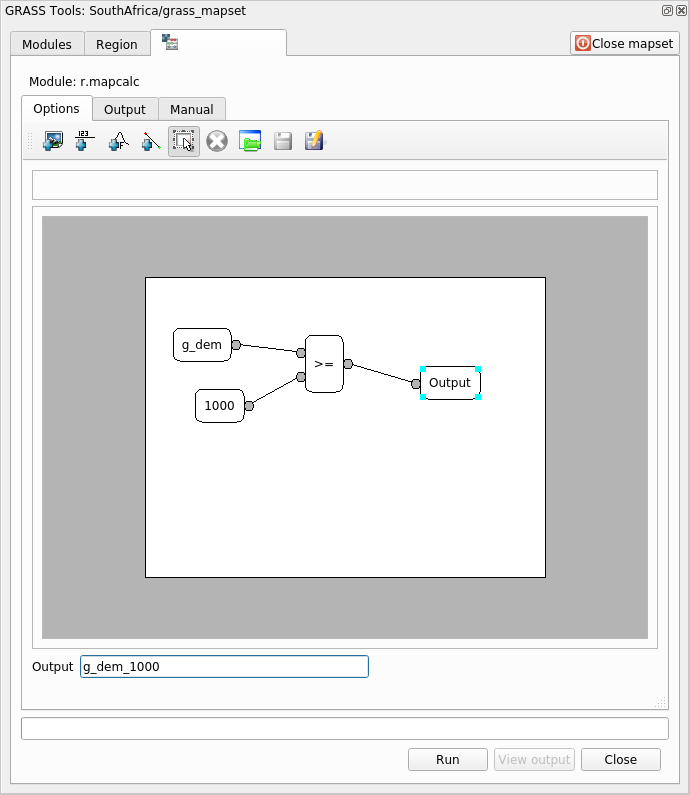Click the Add constant value icon
Screen dimensions: 690x795
click(x=85, y=142)
